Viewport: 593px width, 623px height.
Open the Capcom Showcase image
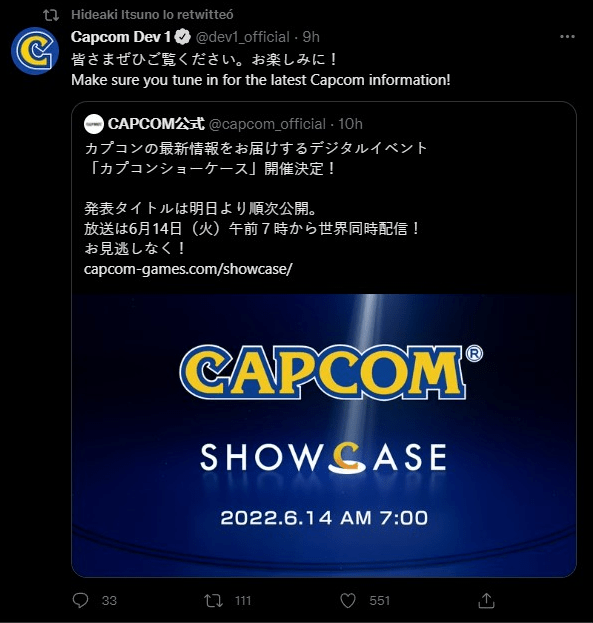click(324, 435)
